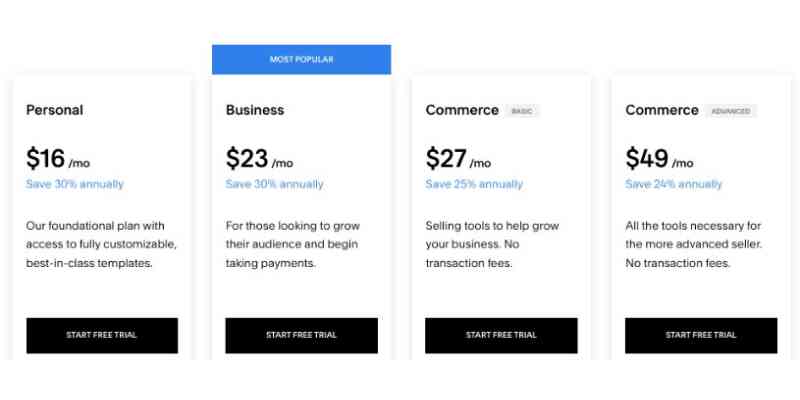Click the Save 25% annually link

pyautogui.click(x=474, y=184)
